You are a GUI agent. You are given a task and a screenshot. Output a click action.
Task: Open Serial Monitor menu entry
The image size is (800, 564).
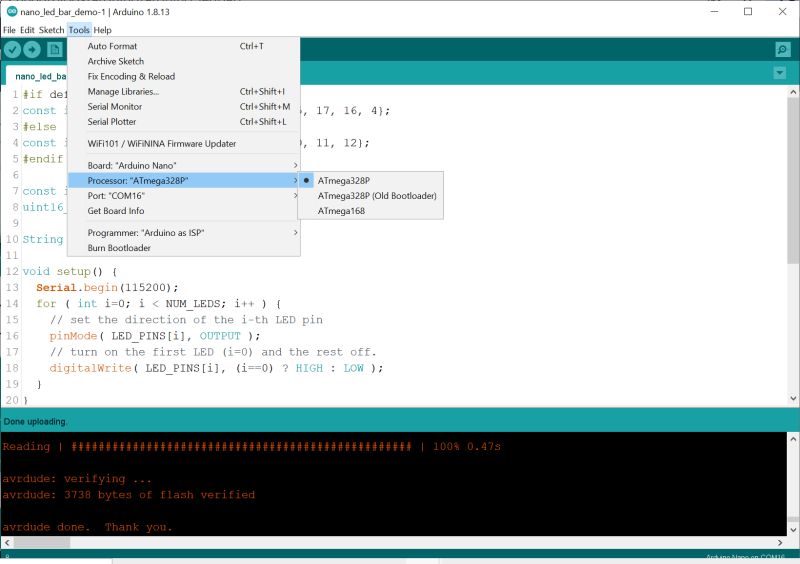point(184,107)
